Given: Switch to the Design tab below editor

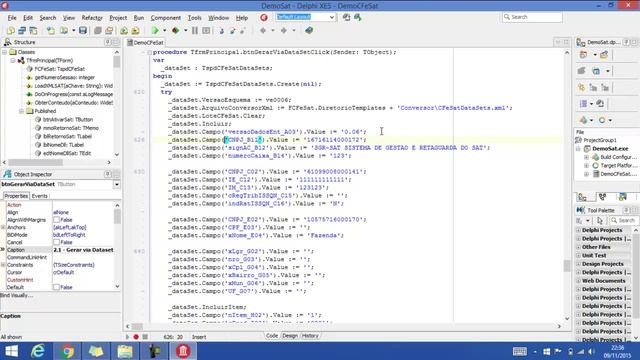Looking at the screenshot, I should (x=290, y=336).
